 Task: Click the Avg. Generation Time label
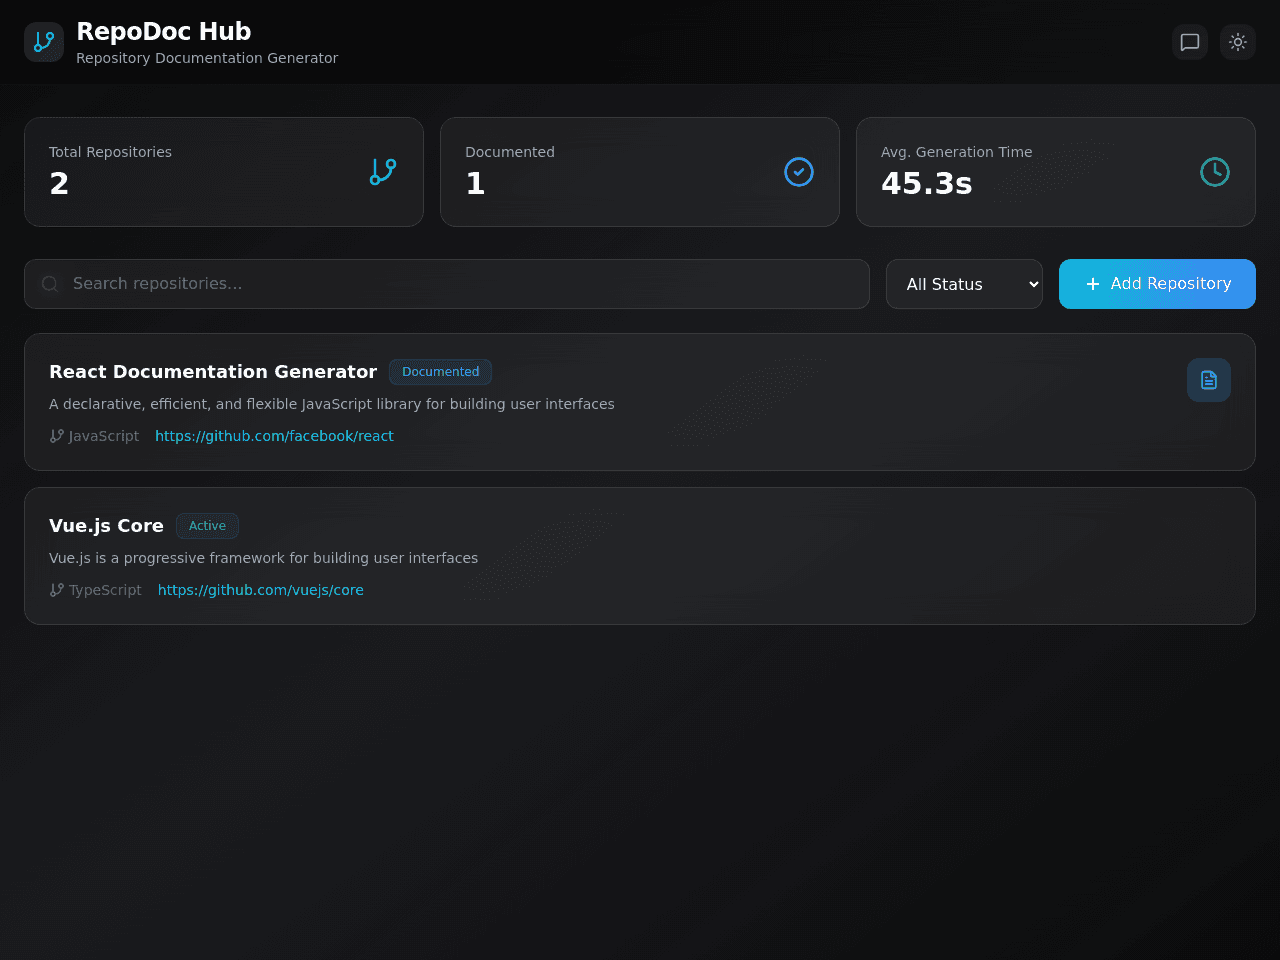pos(956,152)
